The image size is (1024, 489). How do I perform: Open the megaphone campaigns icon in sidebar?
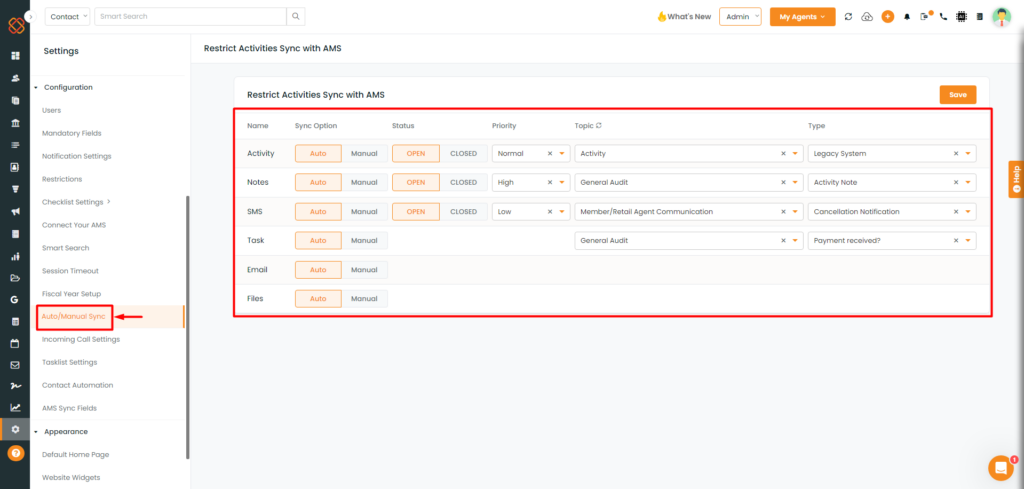(x=15, y=212)
